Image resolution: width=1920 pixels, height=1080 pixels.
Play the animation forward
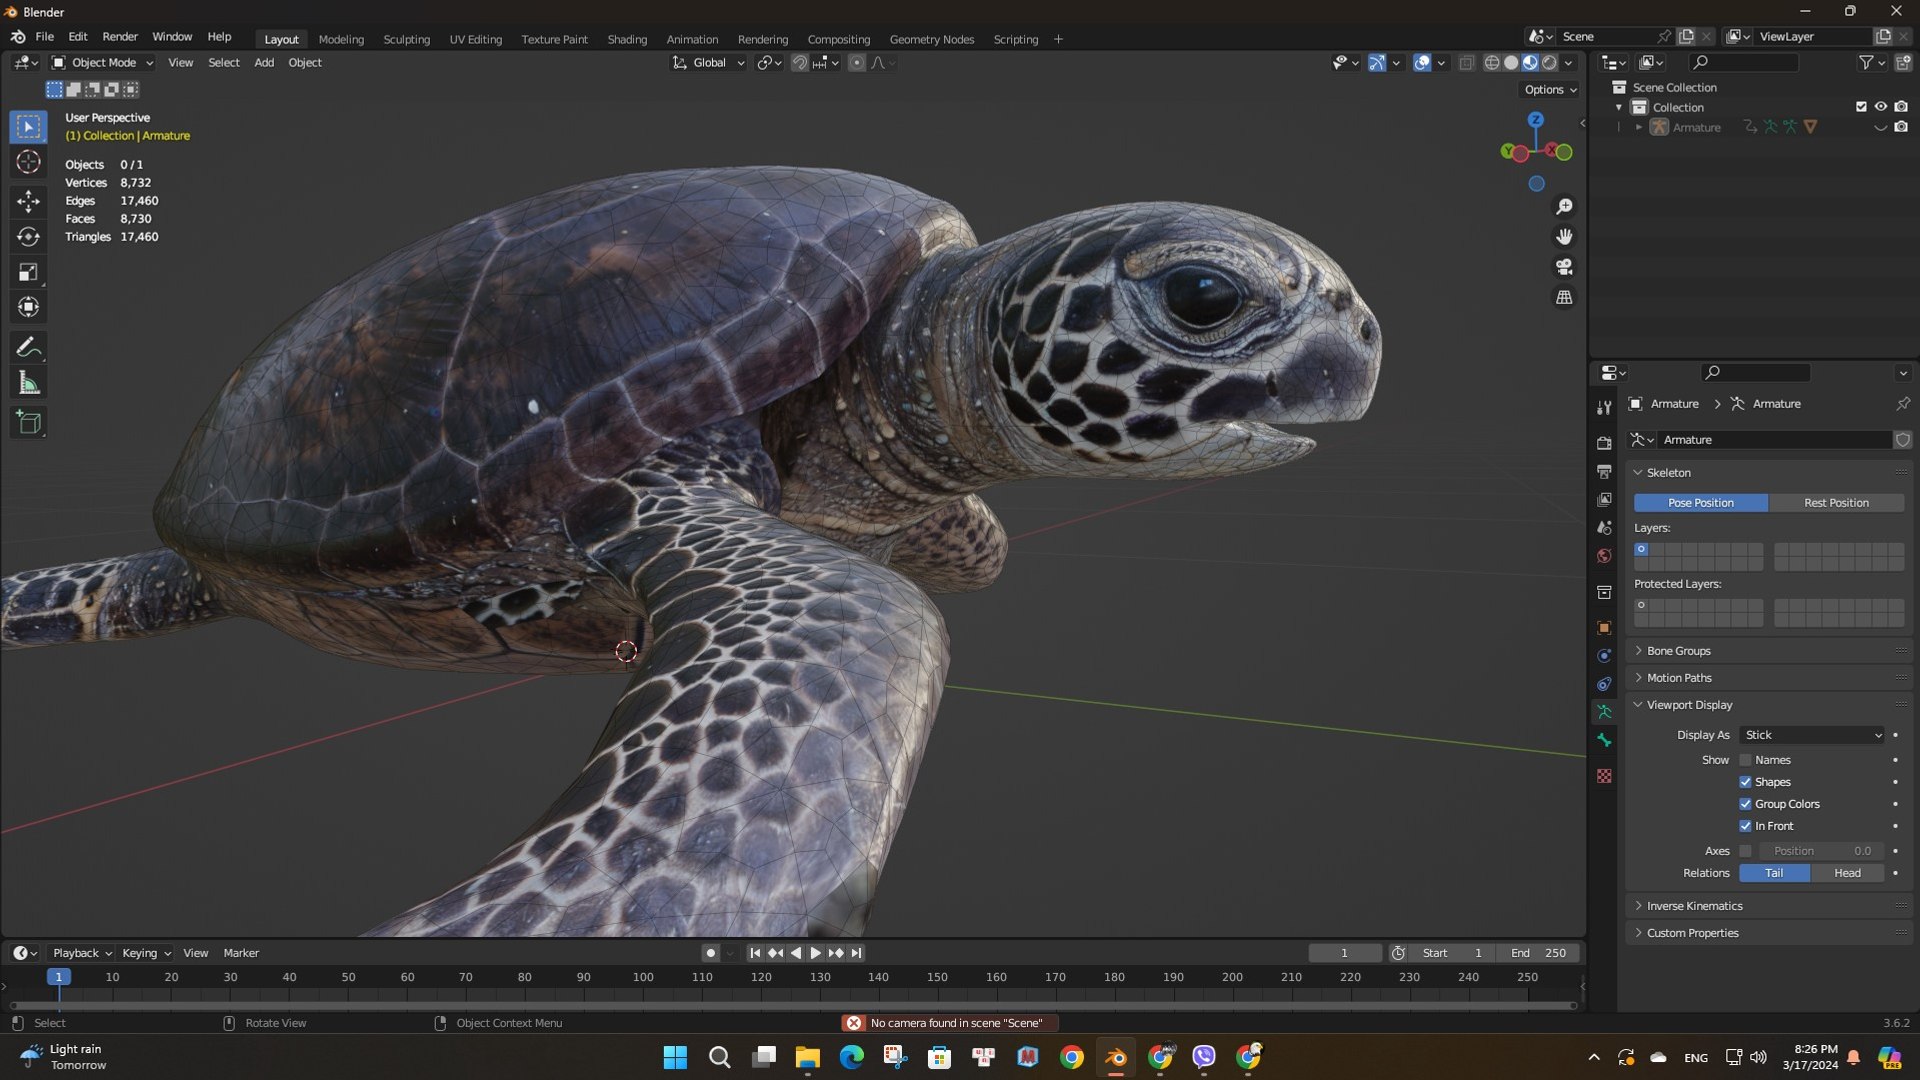click(x=816, y=953)
